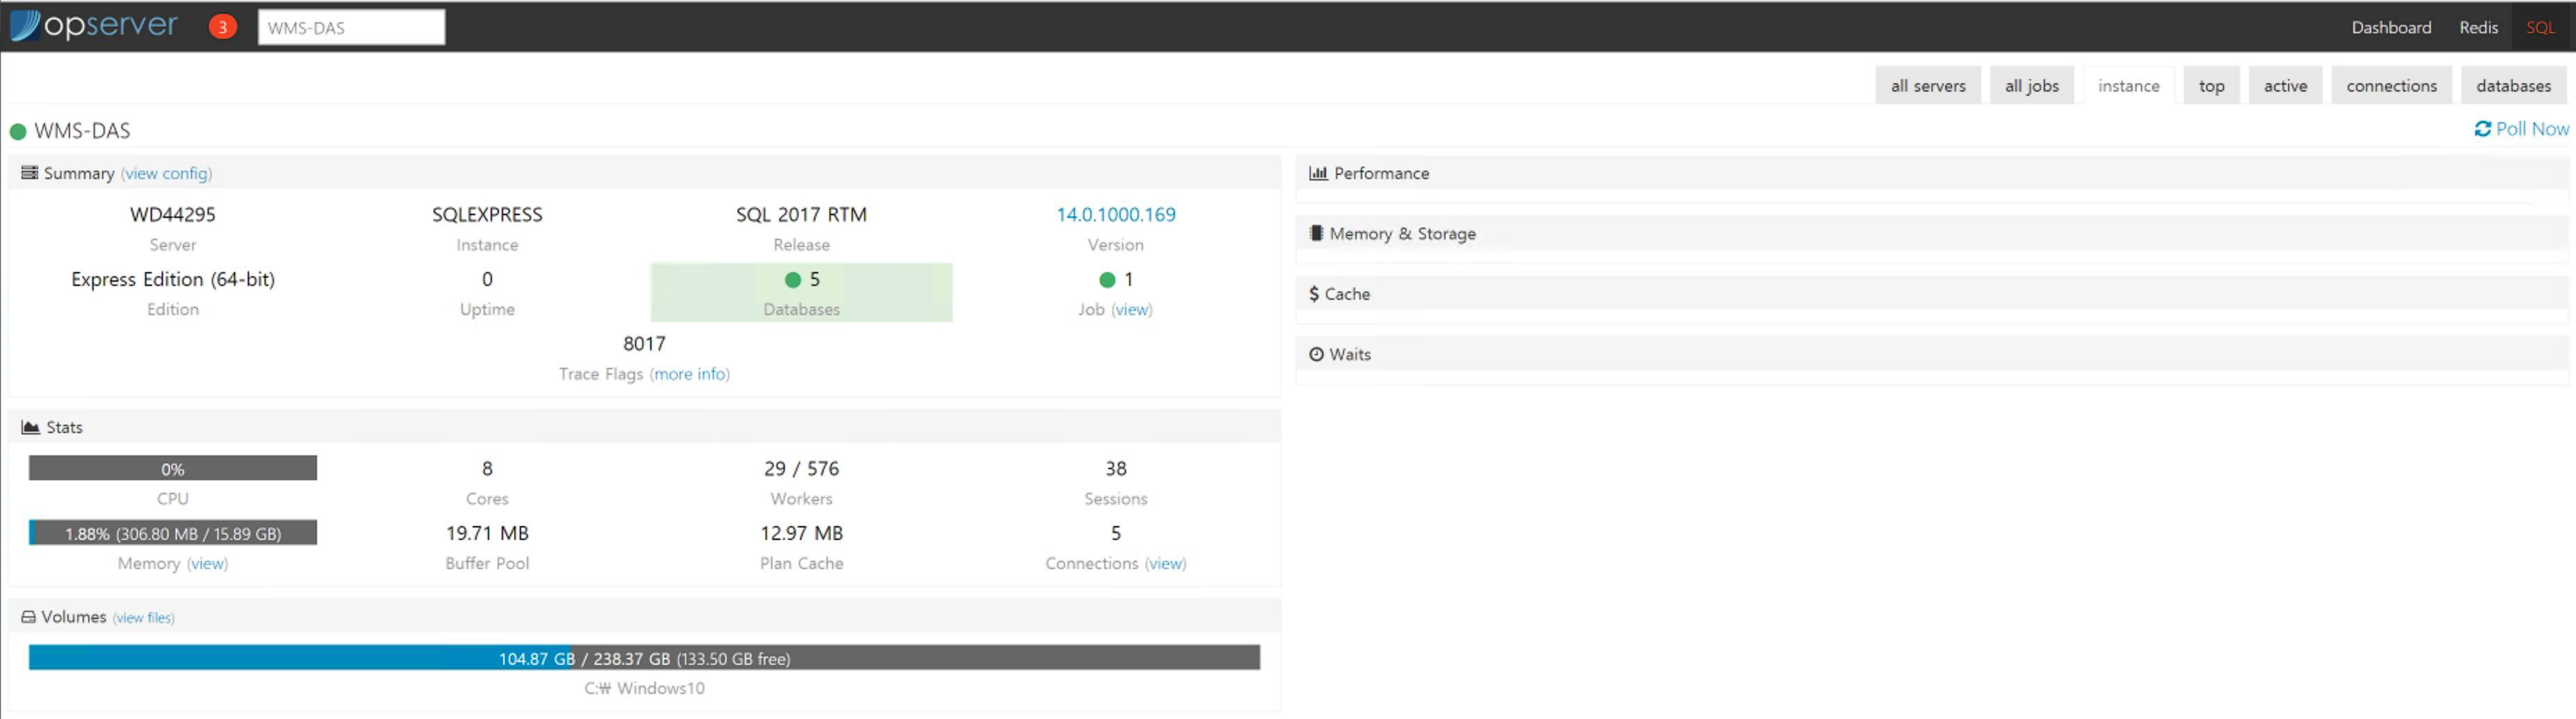This screenshot has width=2576, height=719.
Task: Click the 1.88% memory usage bar
Action: (173, 533)
